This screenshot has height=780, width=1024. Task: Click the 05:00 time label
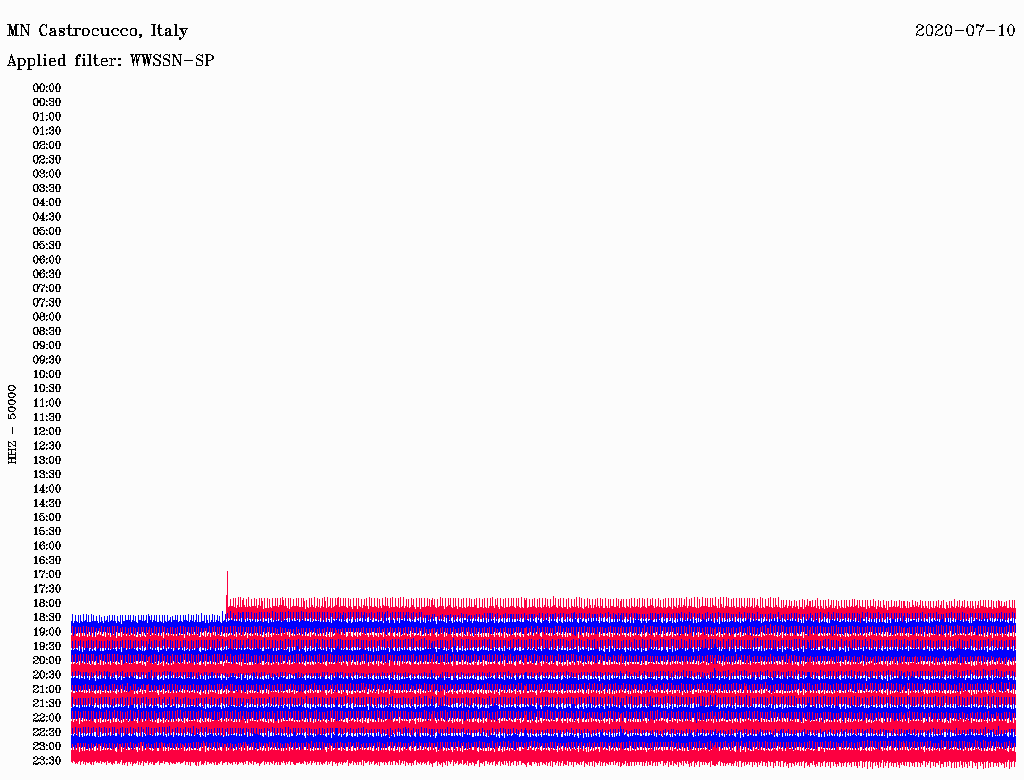(47, 231)
